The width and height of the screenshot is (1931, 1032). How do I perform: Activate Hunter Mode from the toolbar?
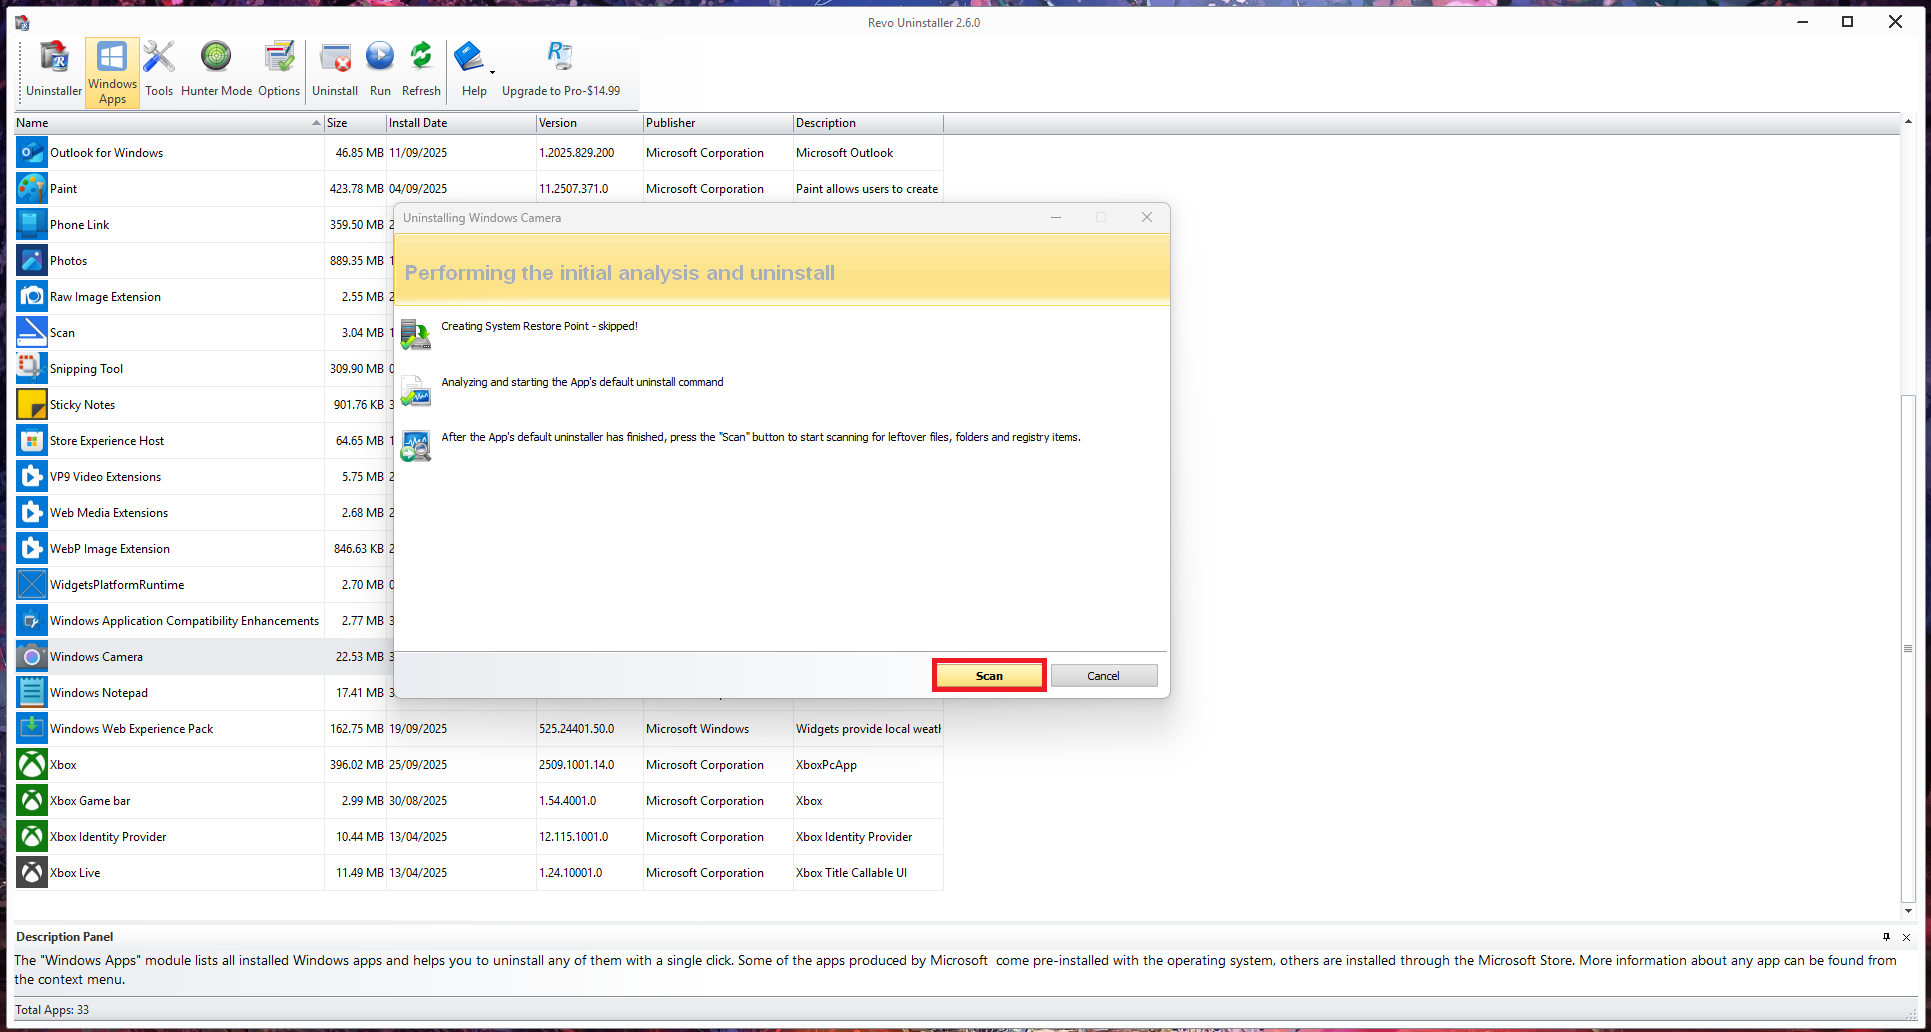(216, 70)
